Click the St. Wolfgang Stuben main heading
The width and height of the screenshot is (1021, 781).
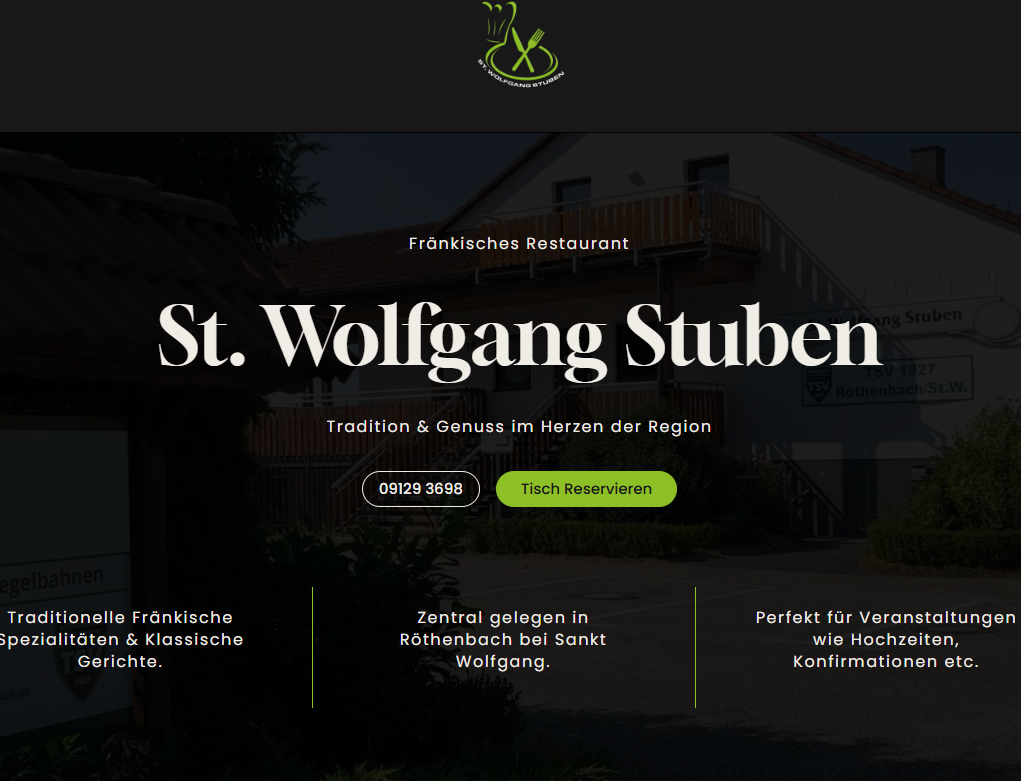520,341
